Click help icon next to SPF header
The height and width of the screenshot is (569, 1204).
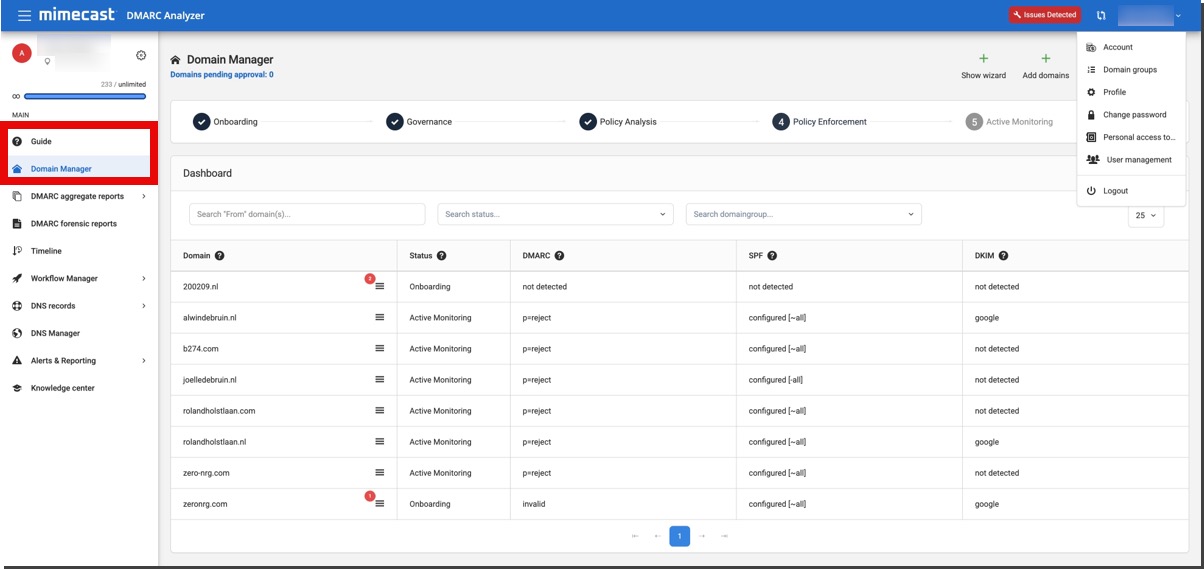pyautogui.click(x=772, y=256)
